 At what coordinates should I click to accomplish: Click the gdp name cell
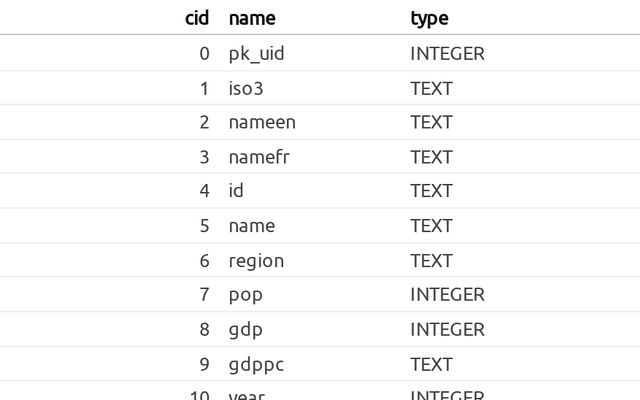point(245,329)
